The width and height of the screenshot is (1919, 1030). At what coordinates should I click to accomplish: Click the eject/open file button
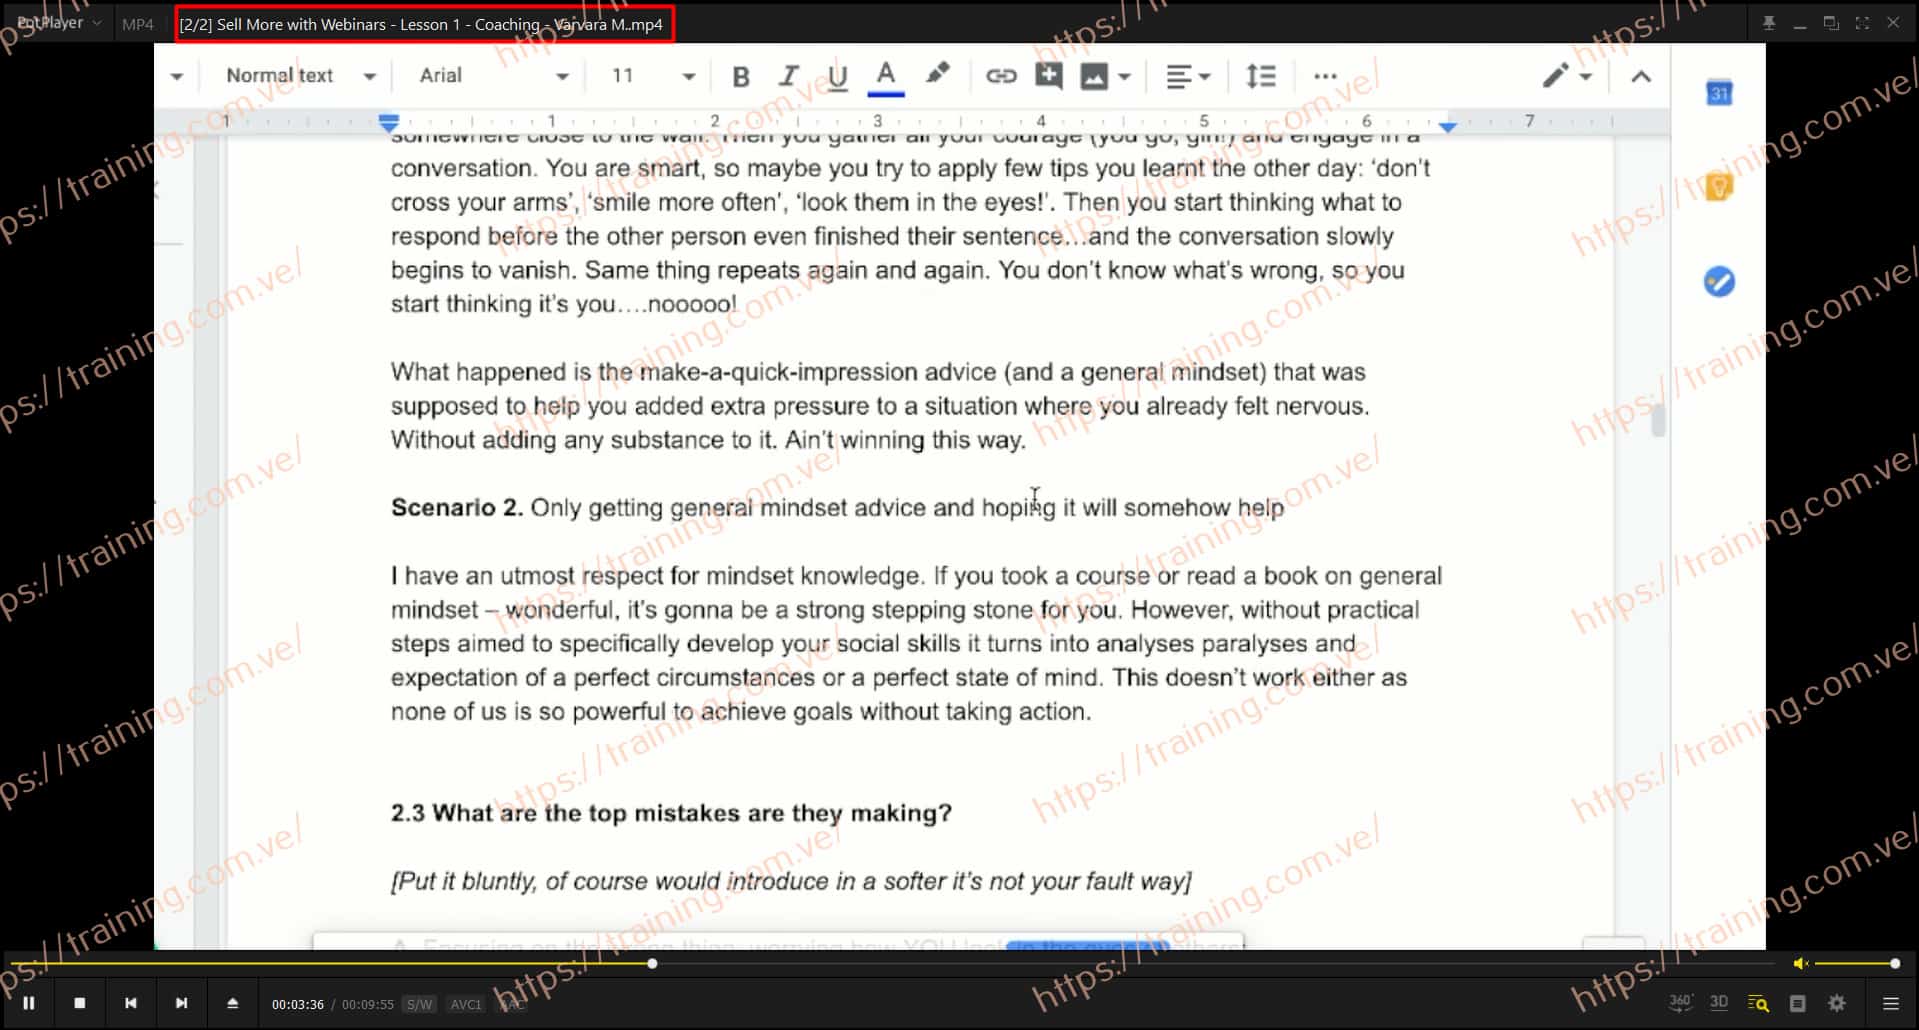pyautogui.click(x=232, y=1003)
